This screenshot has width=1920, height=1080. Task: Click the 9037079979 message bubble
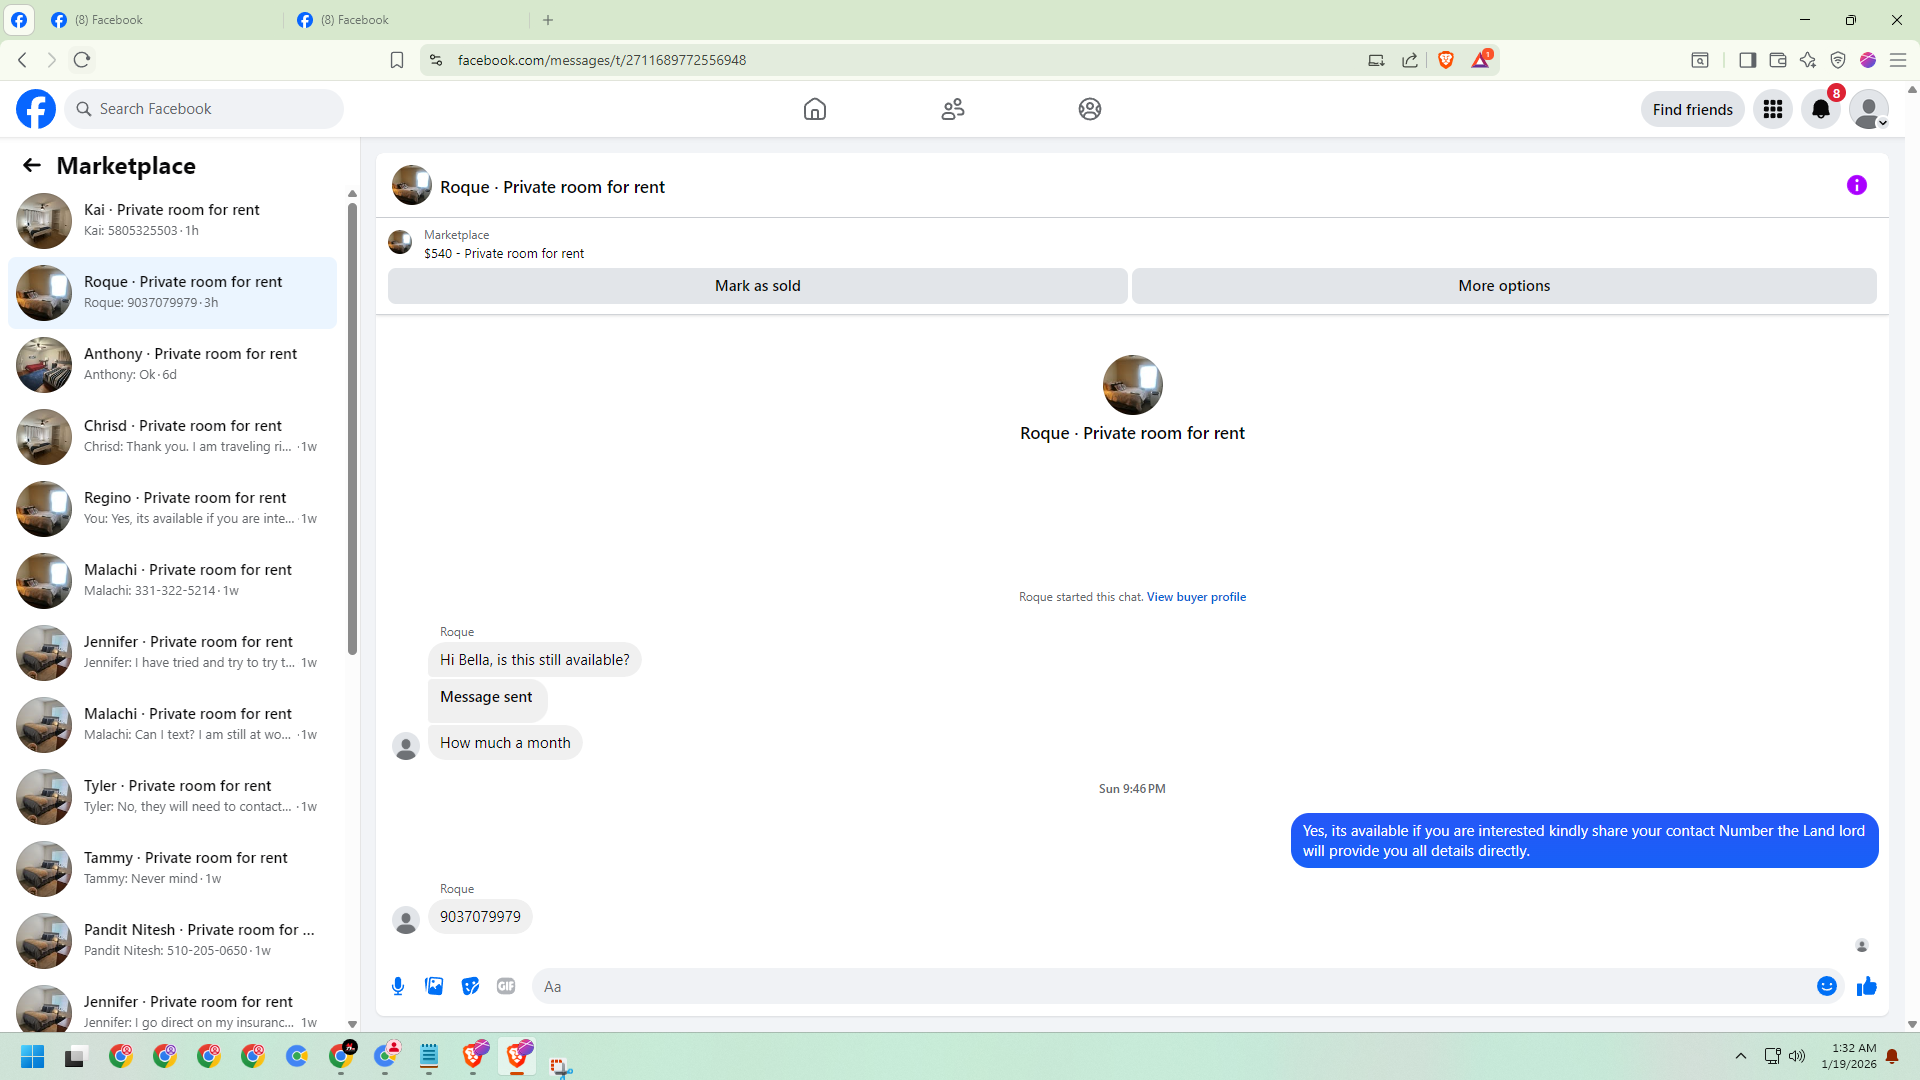(480, 917)
